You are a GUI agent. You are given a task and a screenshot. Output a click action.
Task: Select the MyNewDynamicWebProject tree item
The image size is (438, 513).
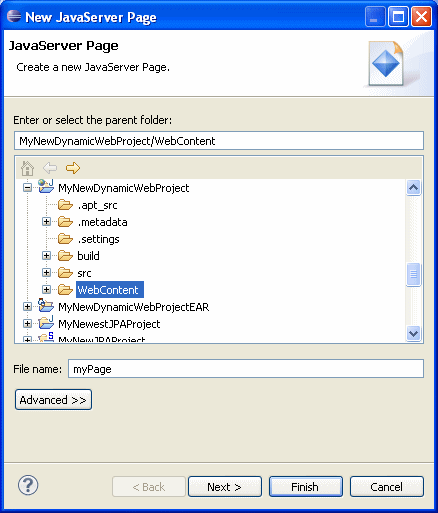[124, 188]
